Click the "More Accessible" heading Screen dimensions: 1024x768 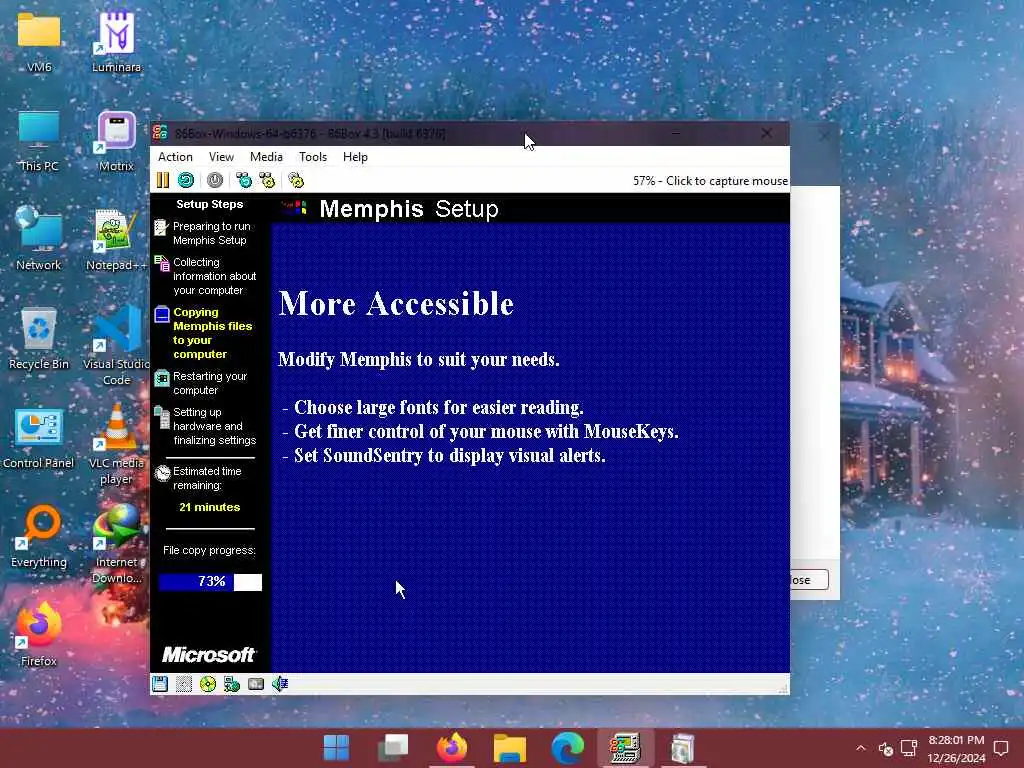396,304
